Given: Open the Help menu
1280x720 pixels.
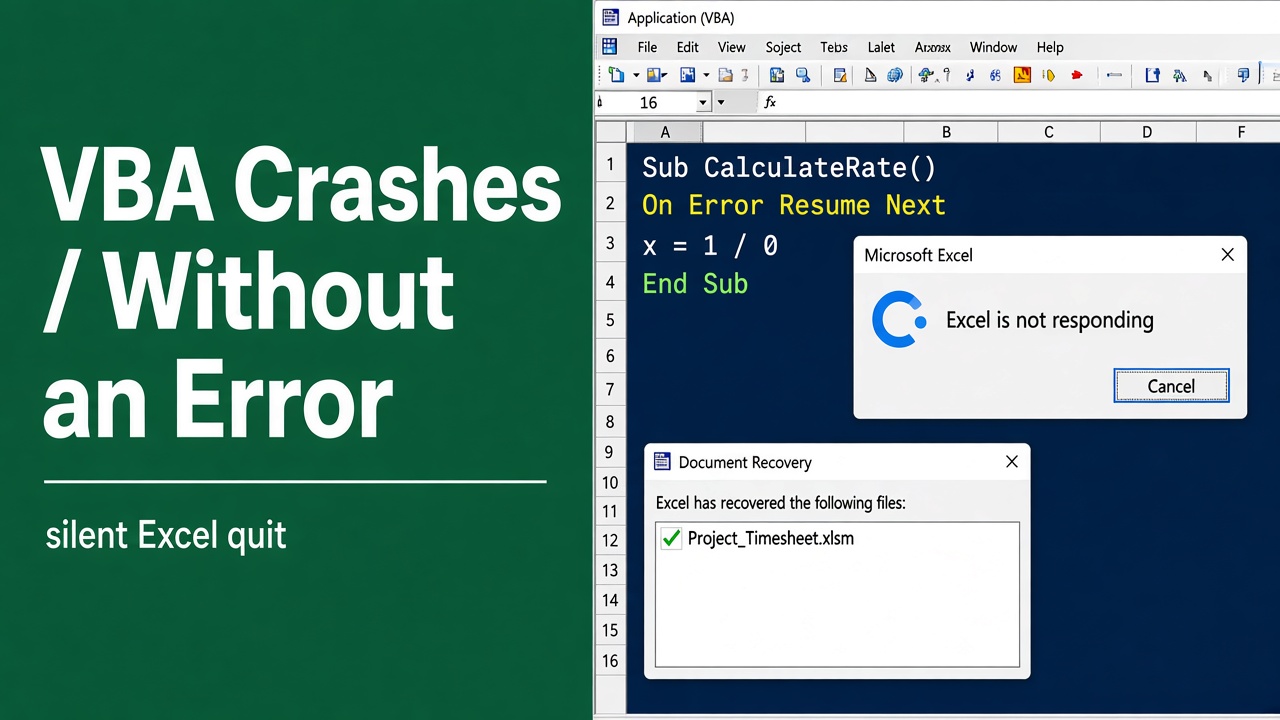Looking at the screenshot, I should pos(1050,47).
